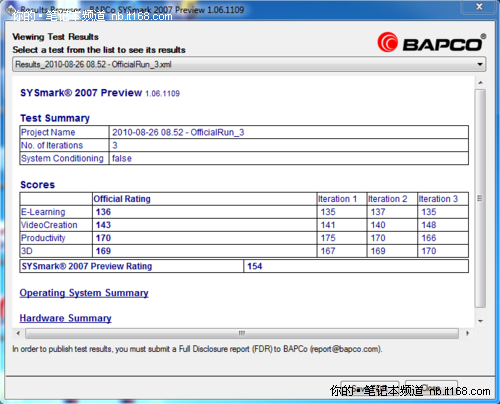
Task: Select Productivity Iteration 3 score 166
Action: (429, 238)
